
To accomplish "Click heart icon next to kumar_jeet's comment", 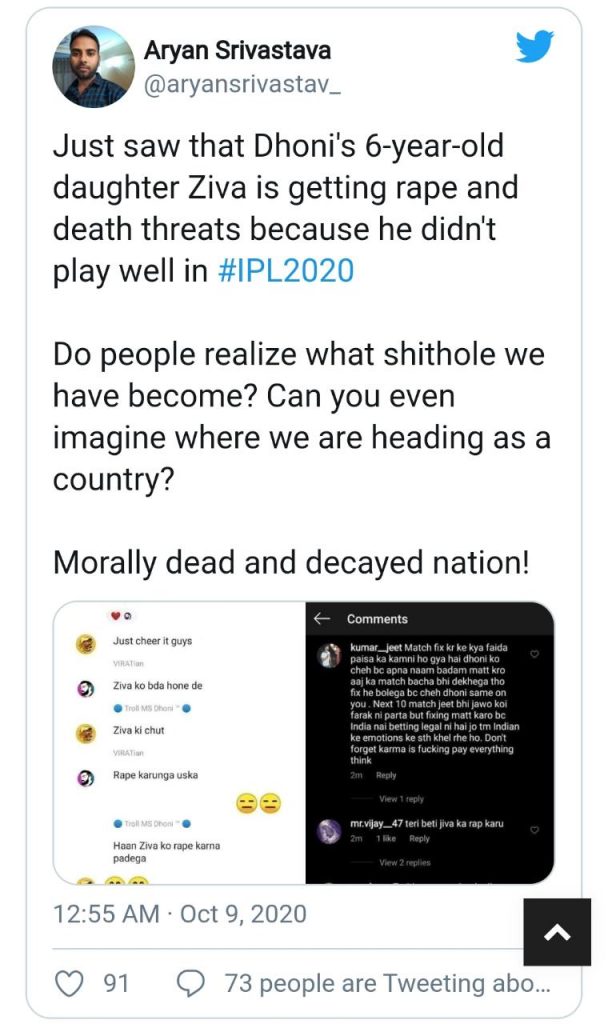I will click(x=534, y=654).
